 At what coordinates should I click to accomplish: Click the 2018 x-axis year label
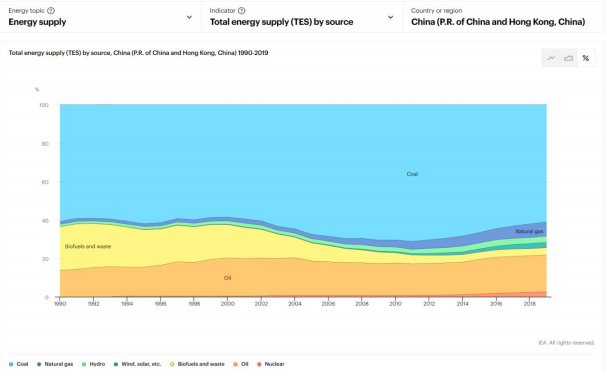pyautogui.click(x=530, y=304)
